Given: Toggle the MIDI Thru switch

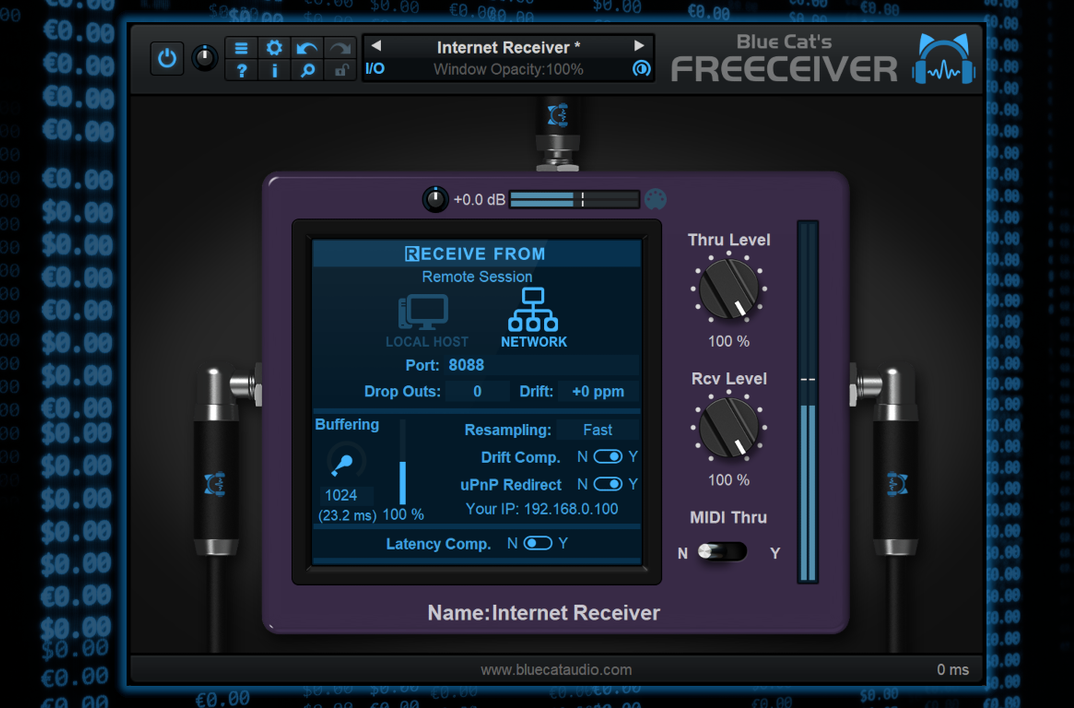Looking at the screenshot, I should 723,552.
